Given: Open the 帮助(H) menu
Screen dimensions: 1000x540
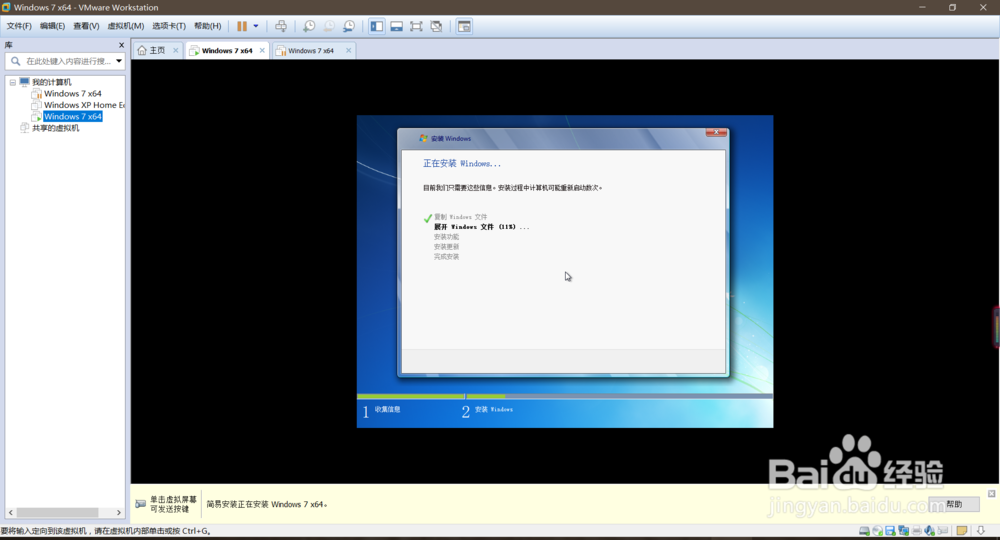Looking at the screenshot, I should 207,26.
